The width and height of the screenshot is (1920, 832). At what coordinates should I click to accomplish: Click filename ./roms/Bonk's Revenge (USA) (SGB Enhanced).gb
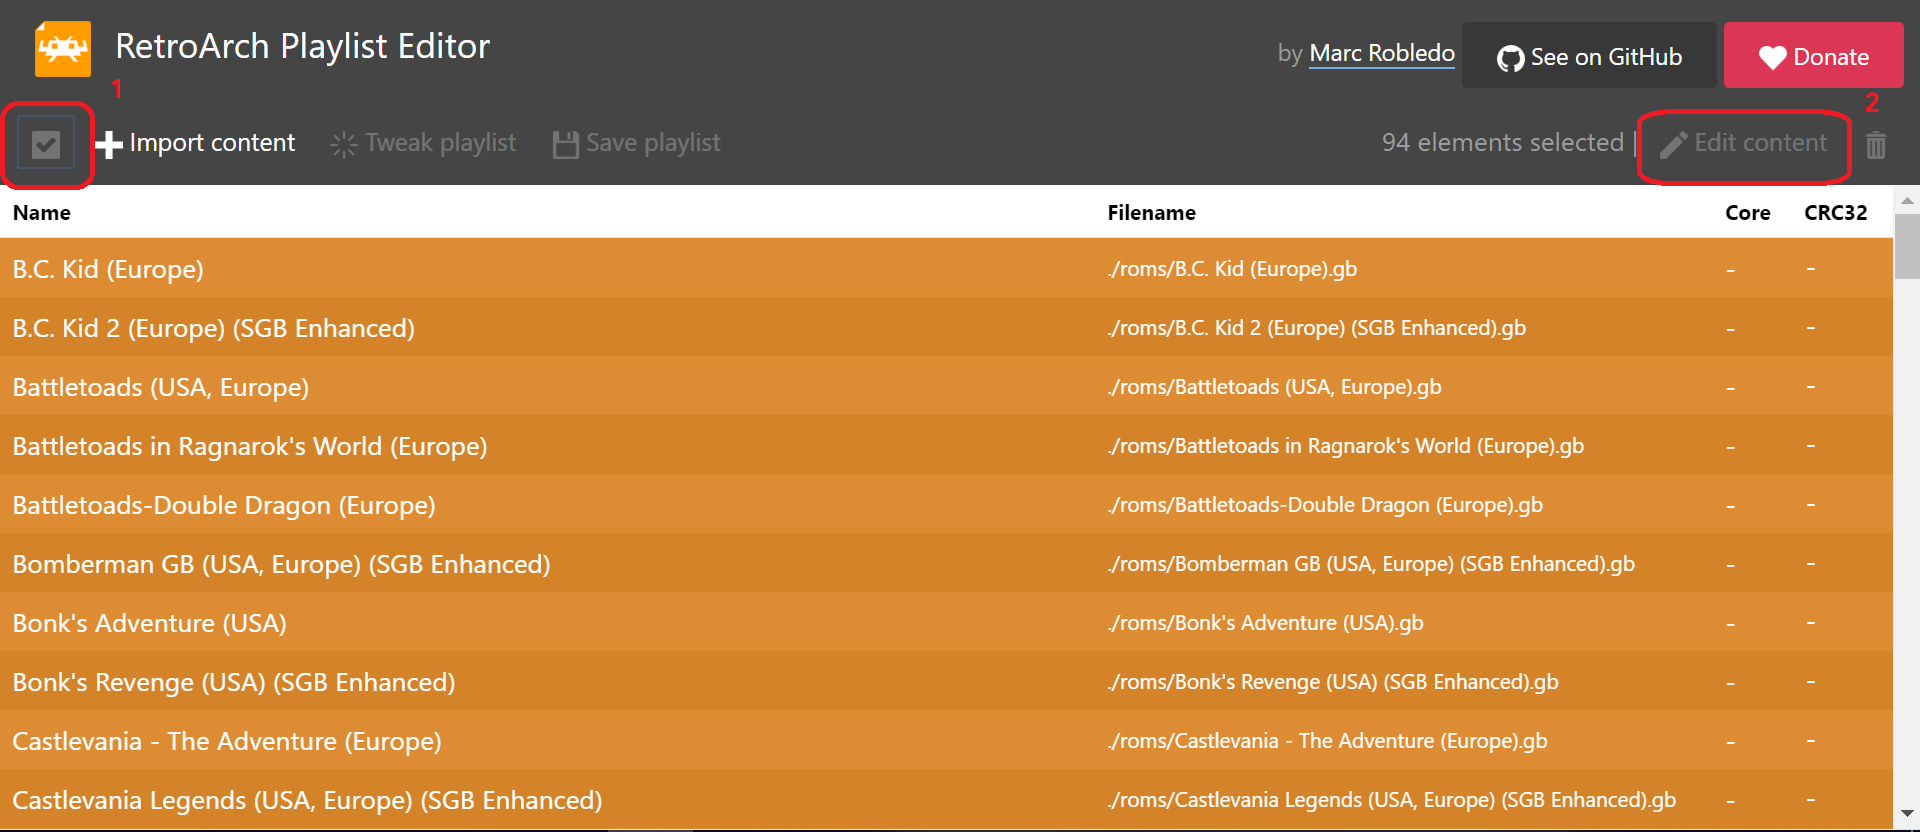pos(1333,682)
